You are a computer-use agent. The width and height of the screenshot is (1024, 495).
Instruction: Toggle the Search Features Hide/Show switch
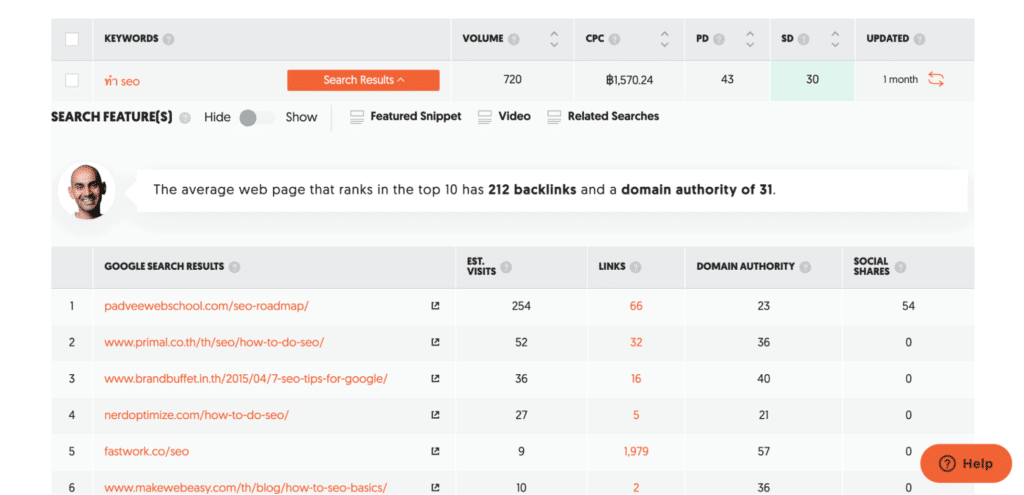coord(258,117)
